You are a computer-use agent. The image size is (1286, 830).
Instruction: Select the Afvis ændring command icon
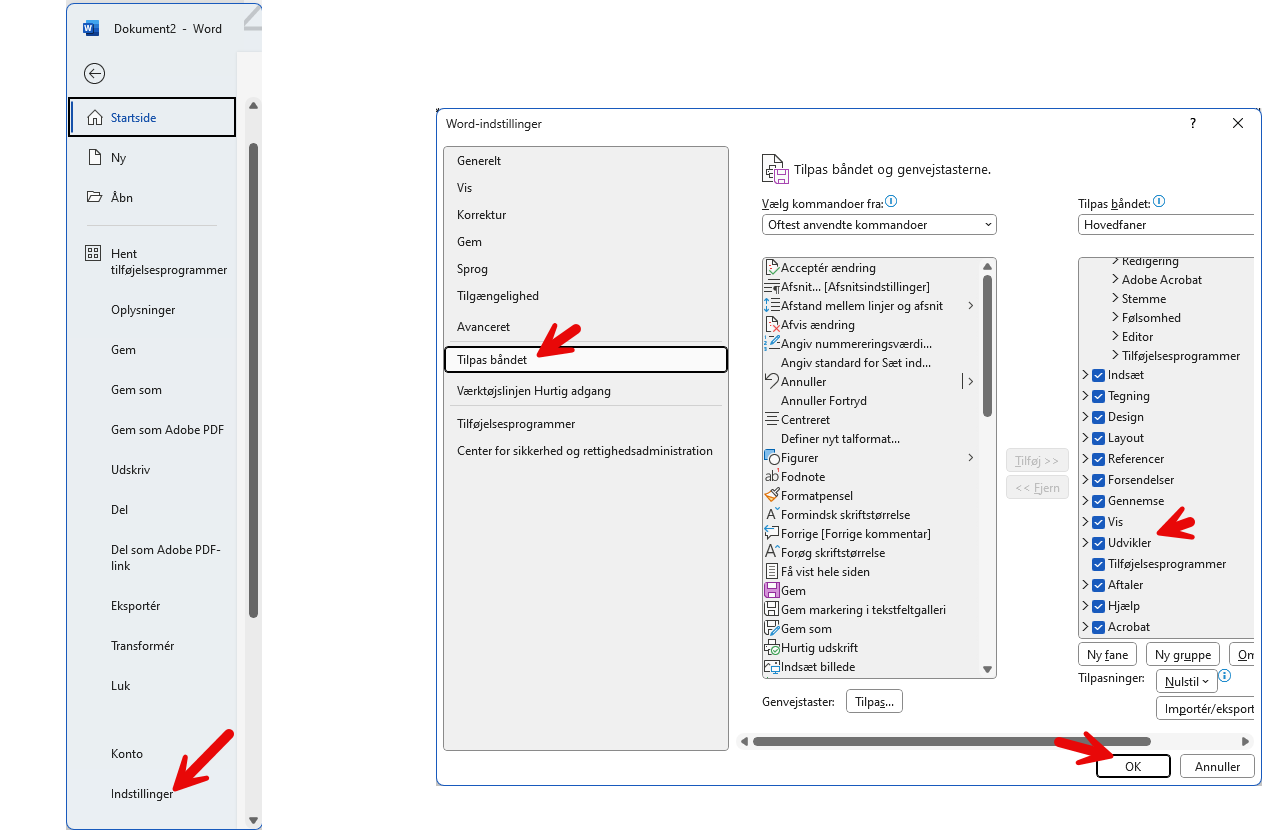772,324
